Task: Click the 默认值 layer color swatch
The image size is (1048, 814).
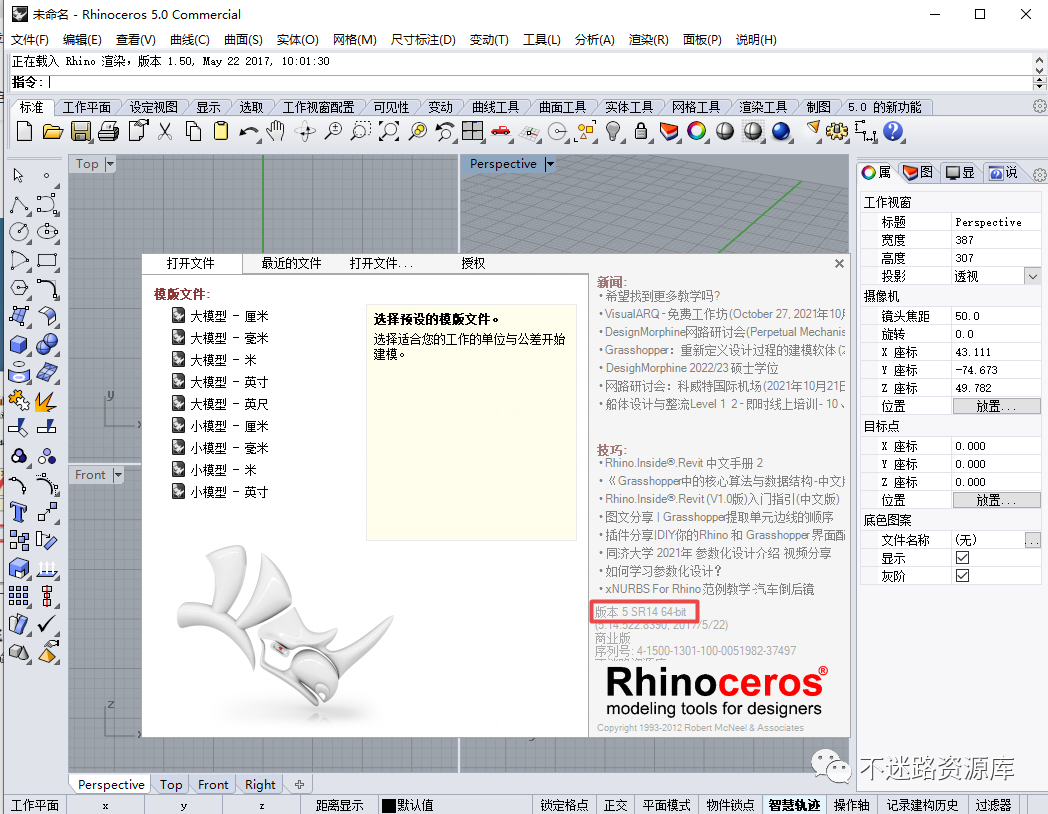Action: point(388,805)
